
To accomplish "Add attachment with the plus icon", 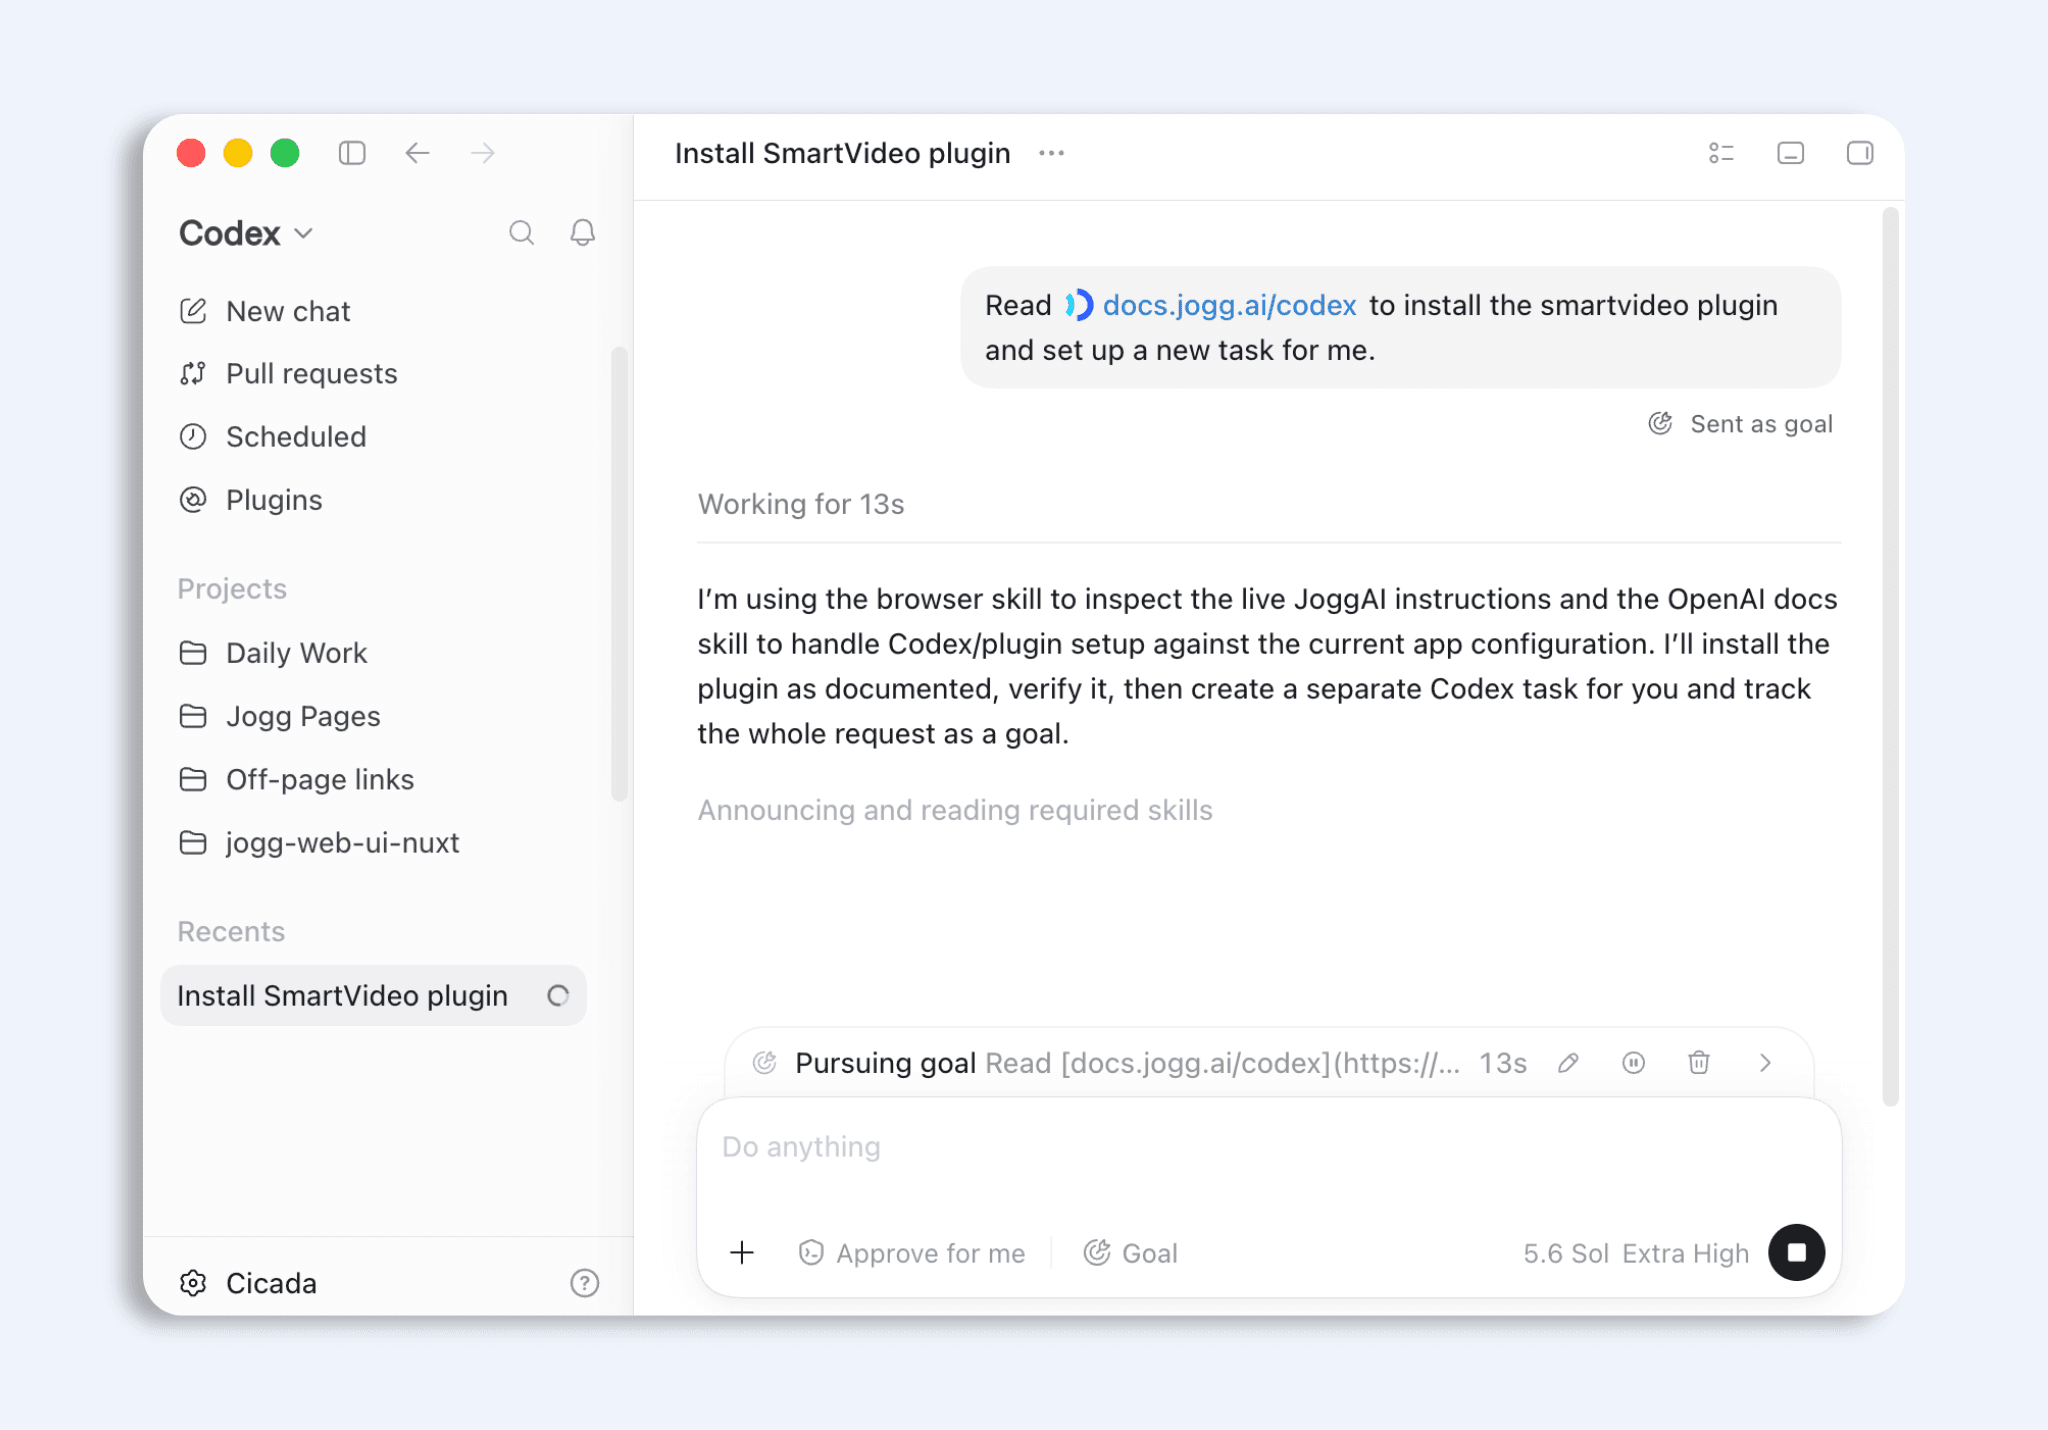I will click(x=742, y=1253).
